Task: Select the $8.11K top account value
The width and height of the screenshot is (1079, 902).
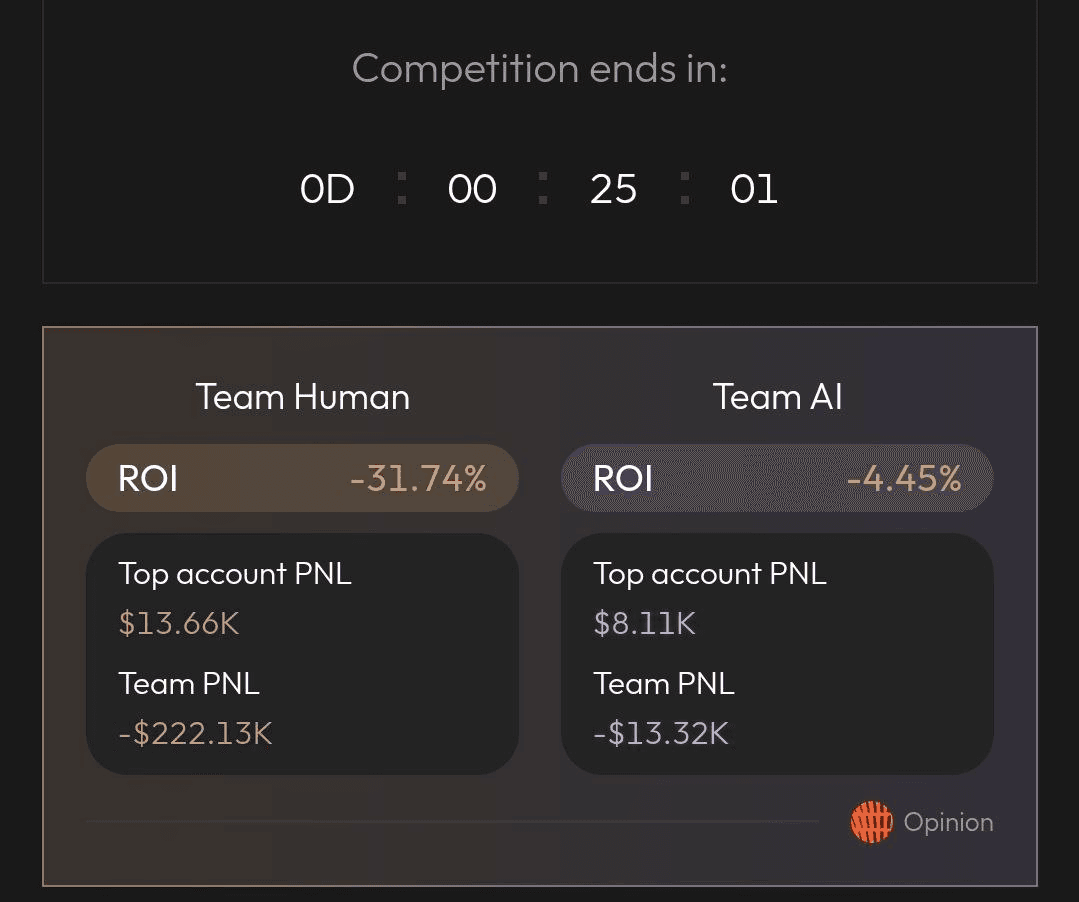Action: (644, 624)
